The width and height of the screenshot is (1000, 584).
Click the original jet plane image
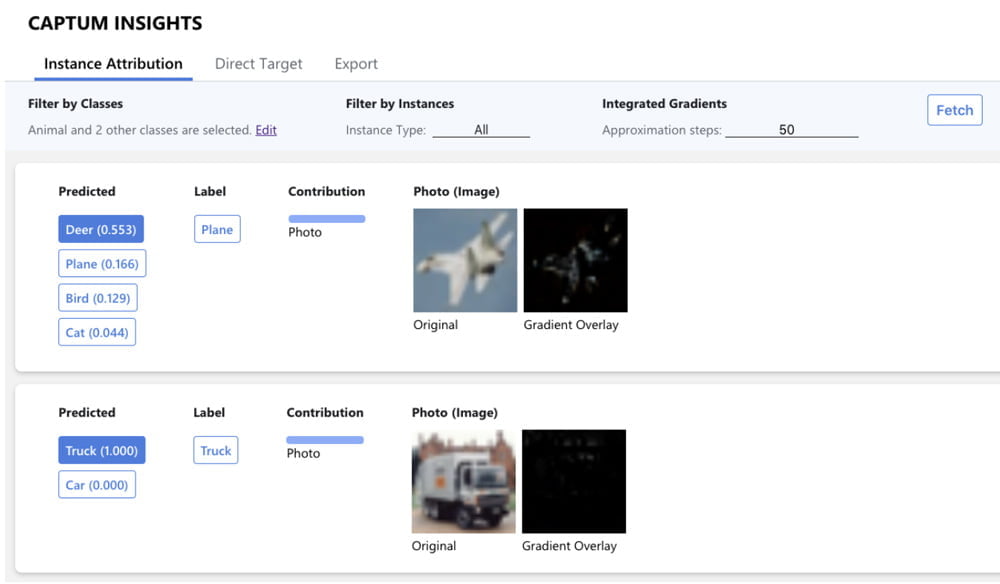[465, 260]
